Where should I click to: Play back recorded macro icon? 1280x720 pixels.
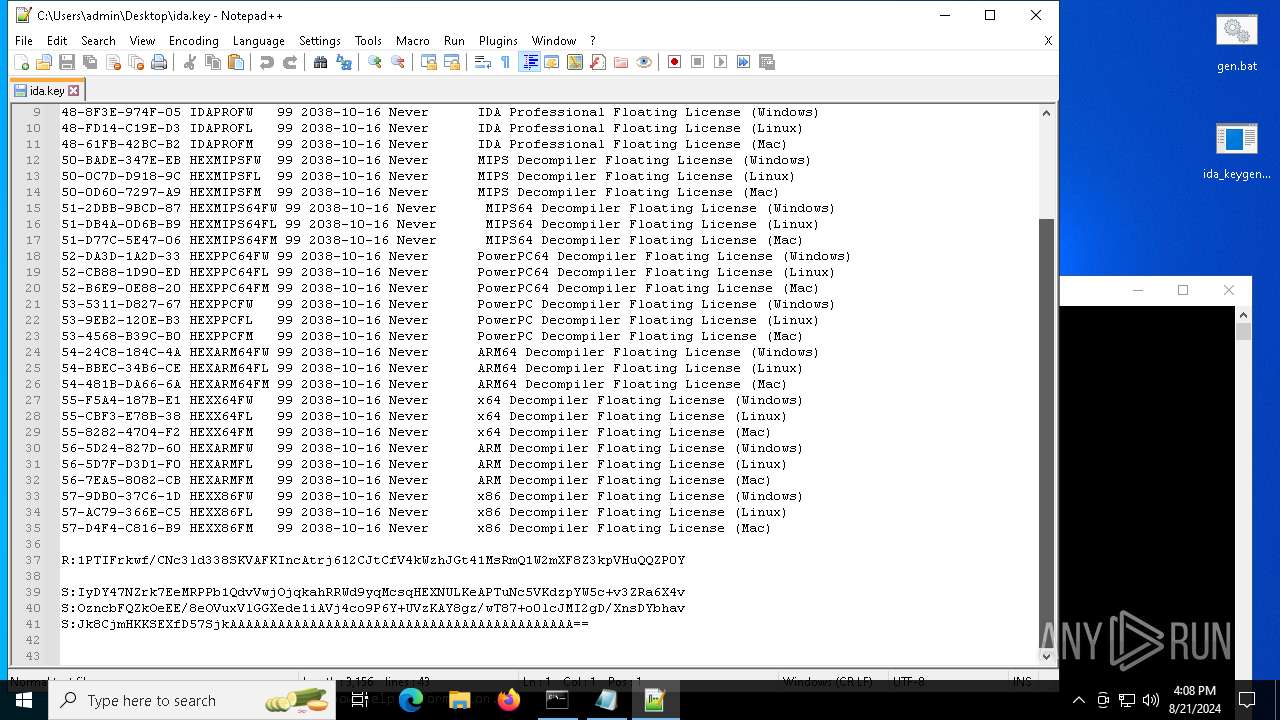[x=721, y=62]
